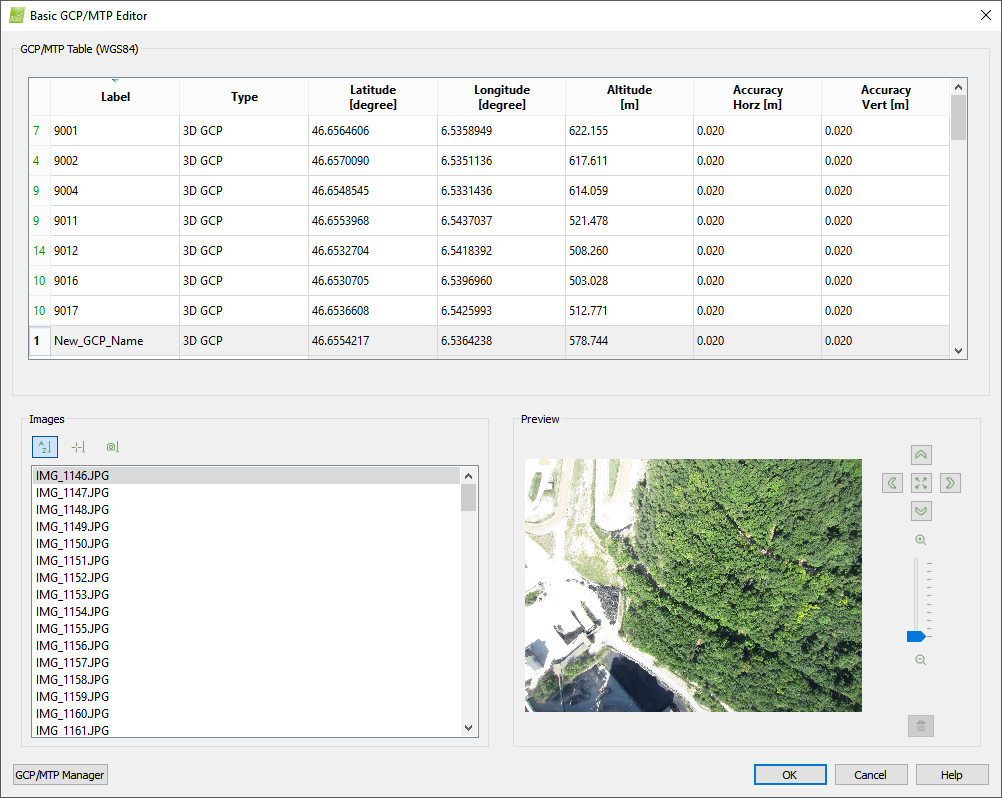
Task: Sort images by camera order icon
Action: coord(112,447)
